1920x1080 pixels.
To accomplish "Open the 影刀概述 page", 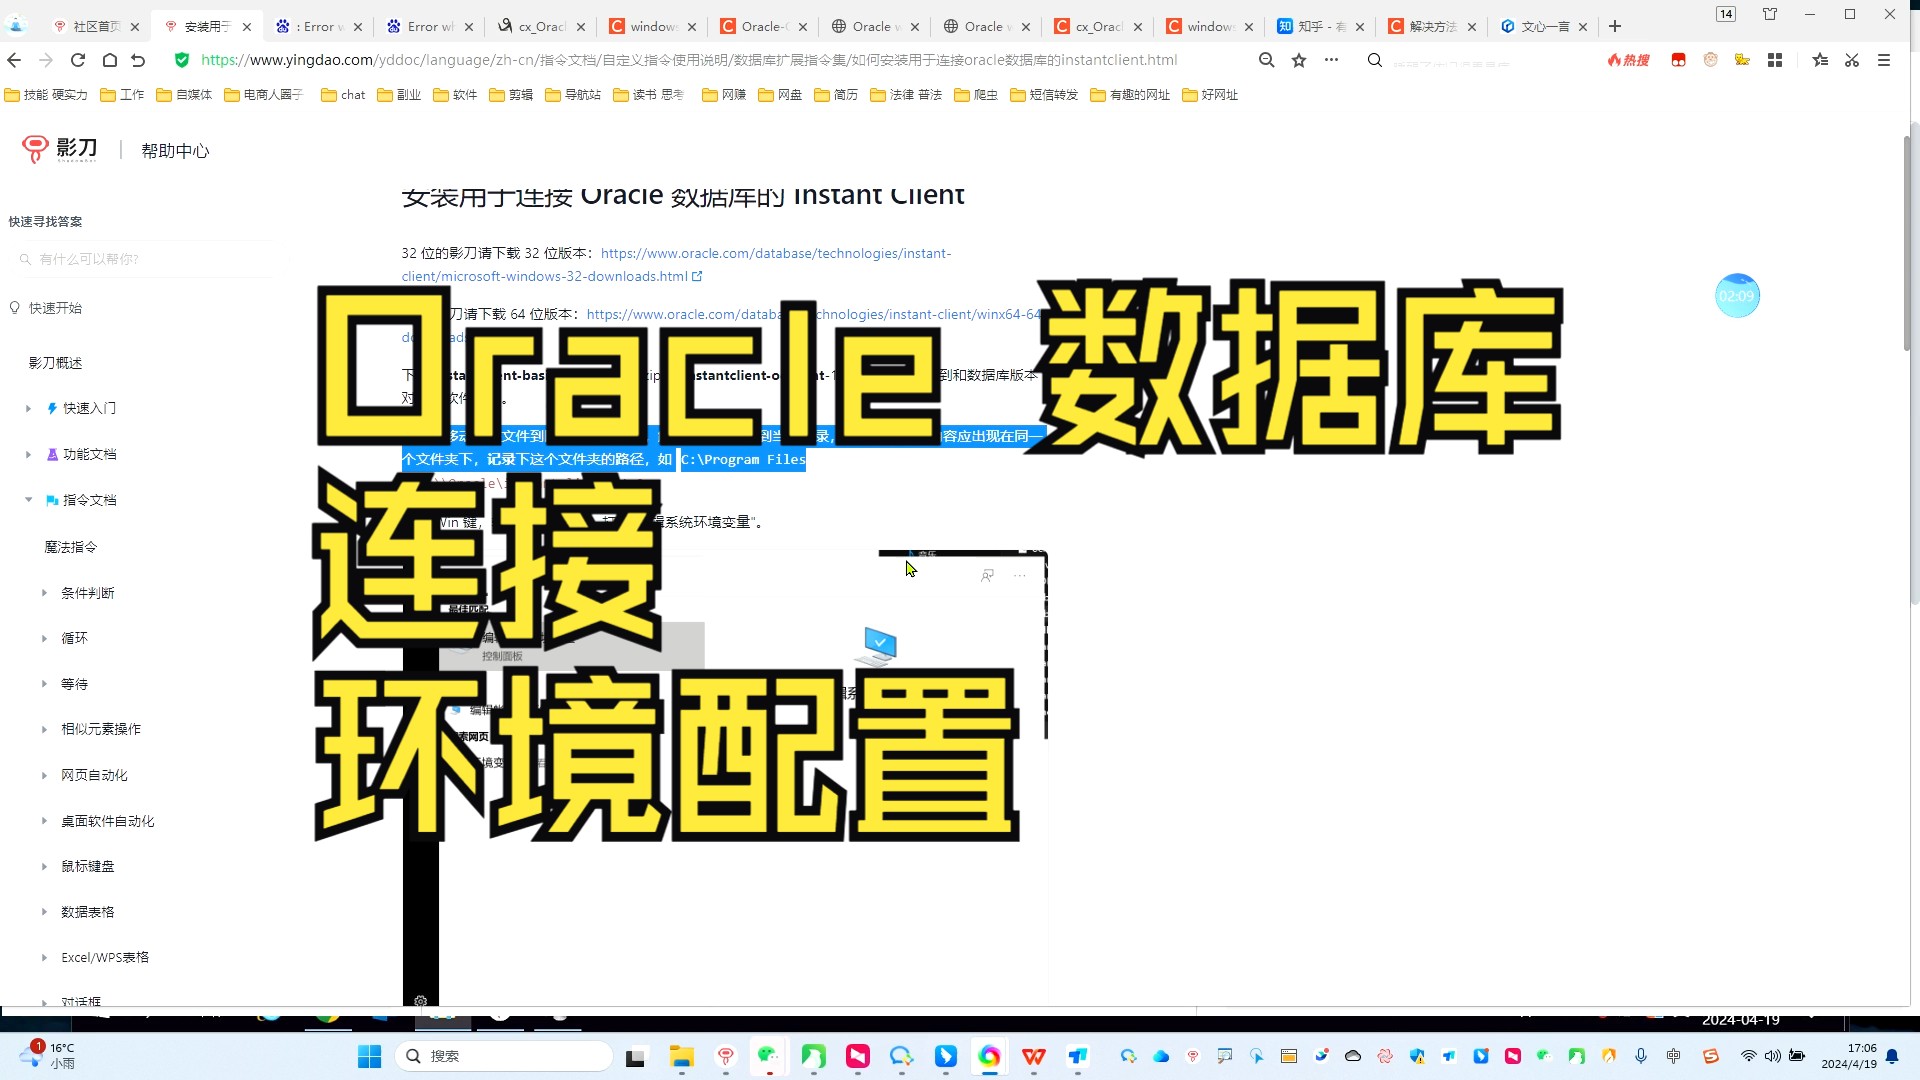I will 56,363.
